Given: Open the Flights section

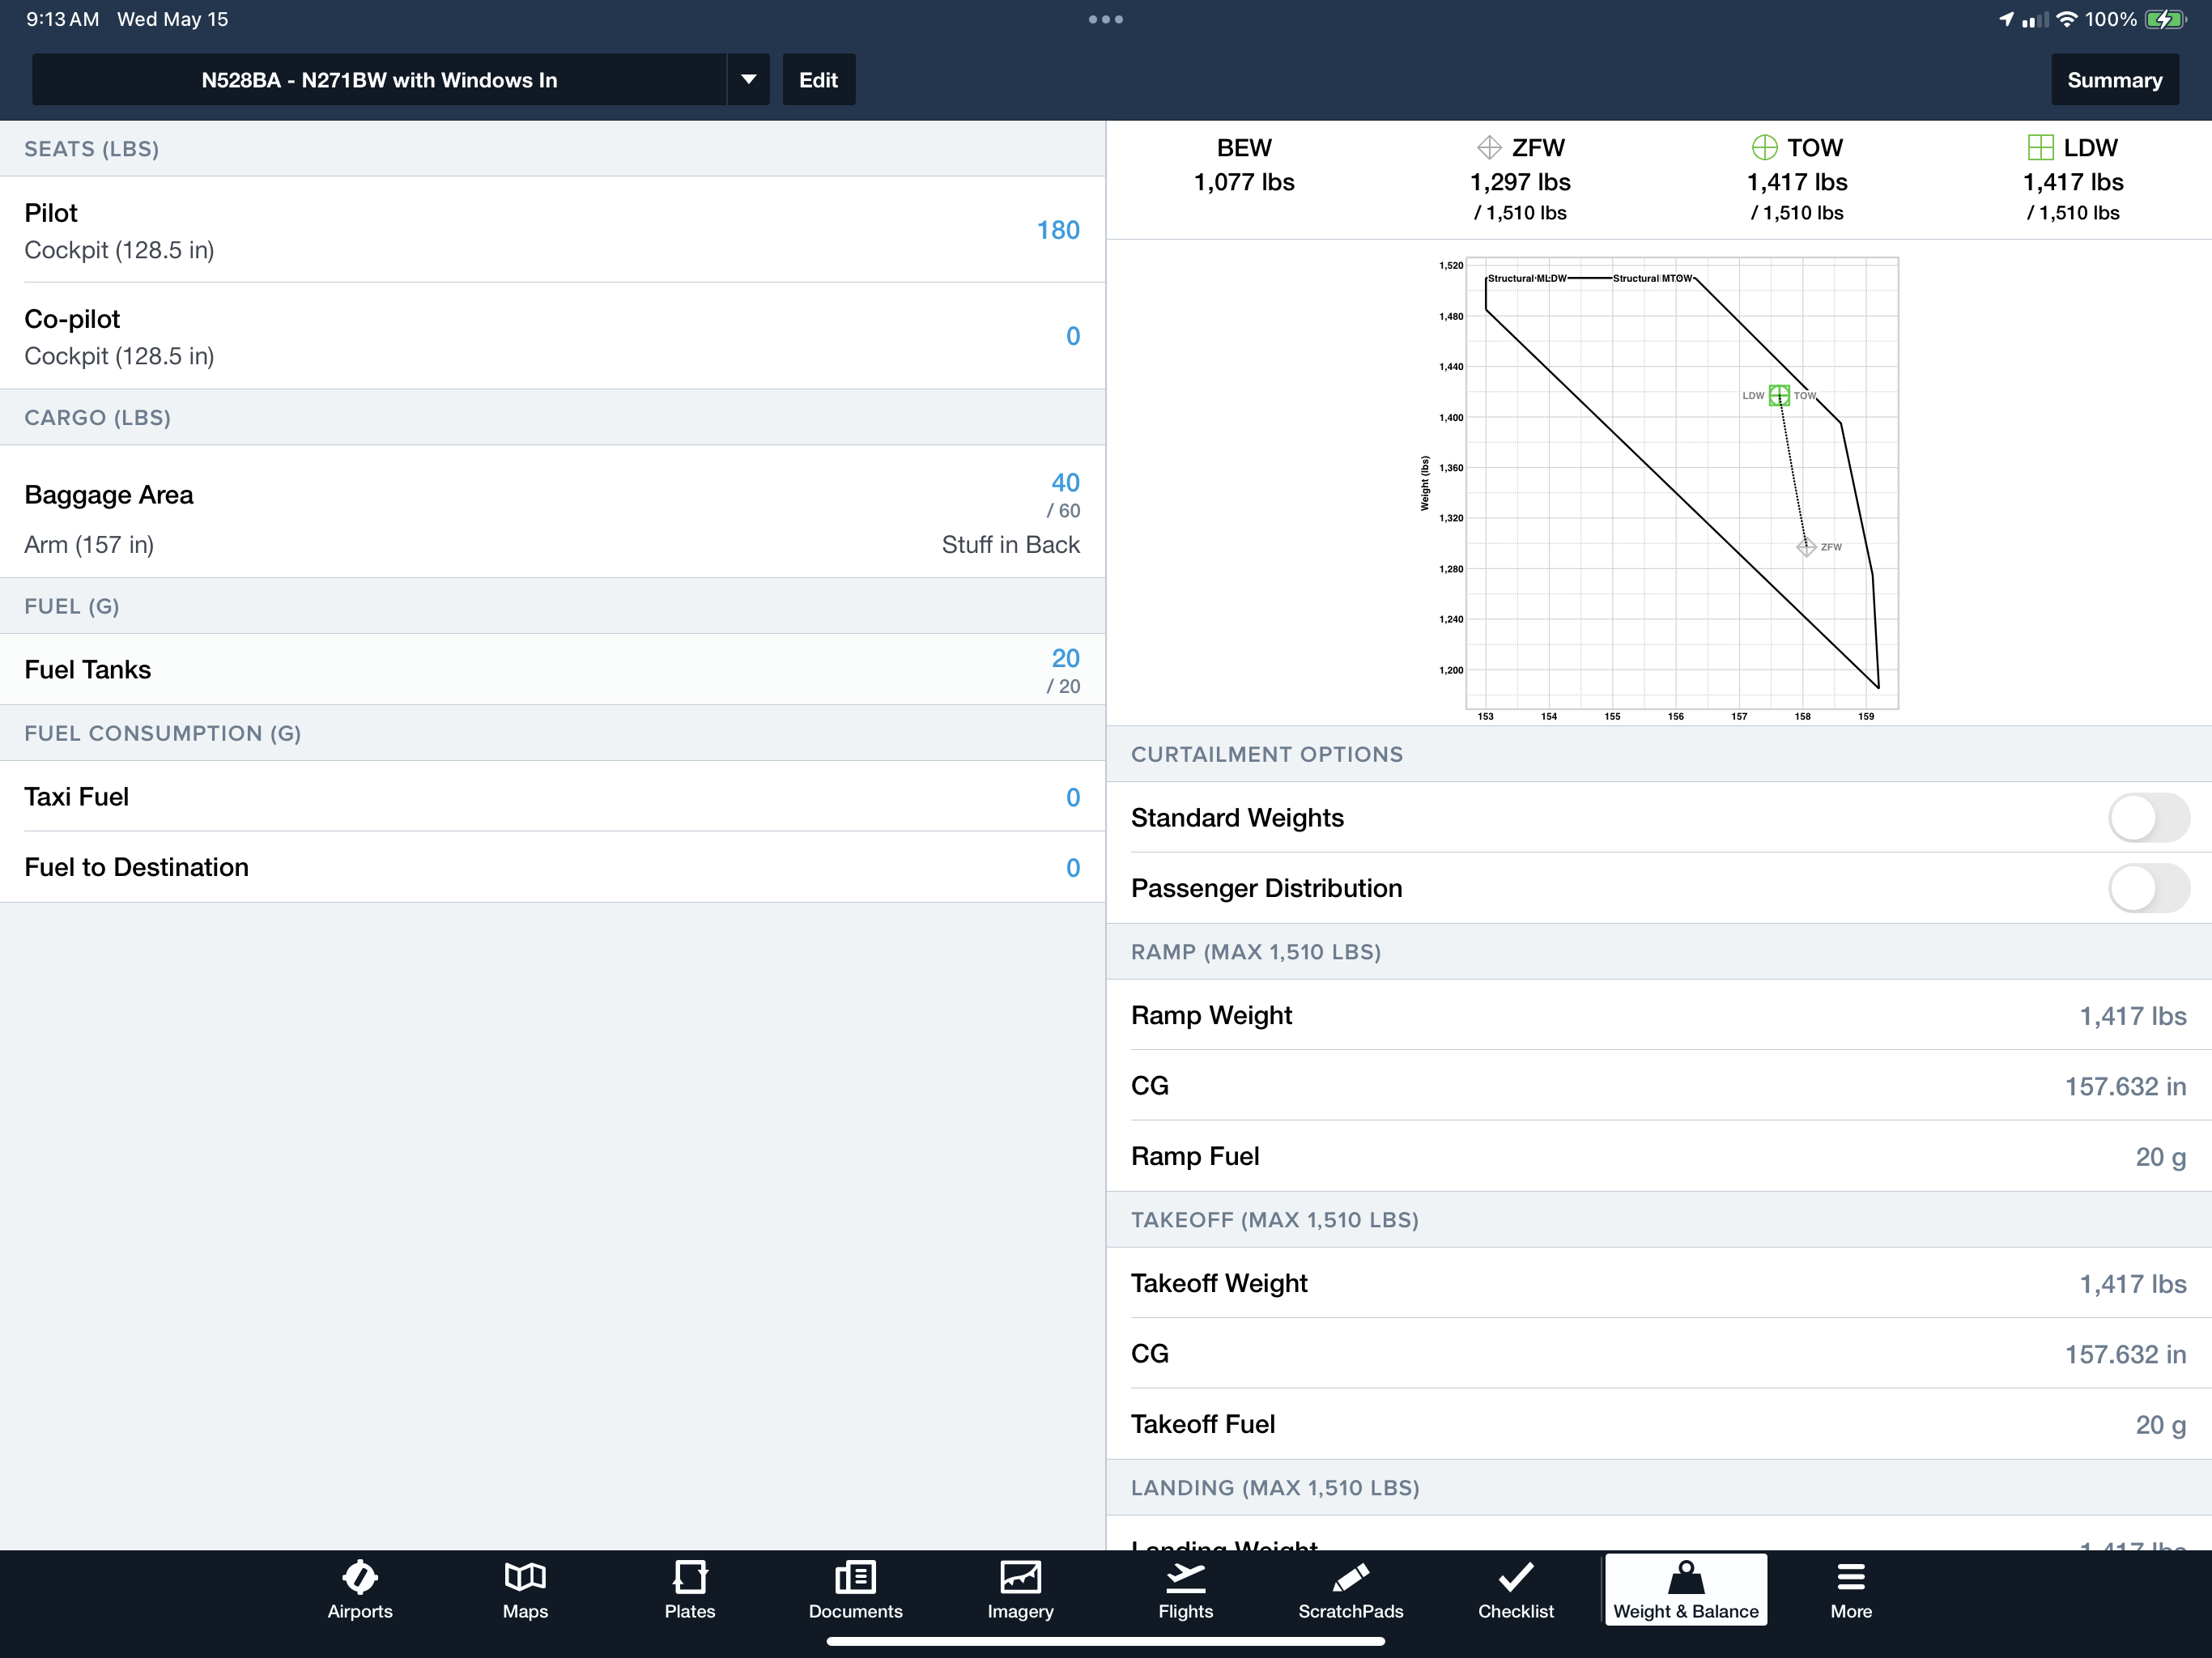Looking at the screenshot, I should tap(1185, 1588).
